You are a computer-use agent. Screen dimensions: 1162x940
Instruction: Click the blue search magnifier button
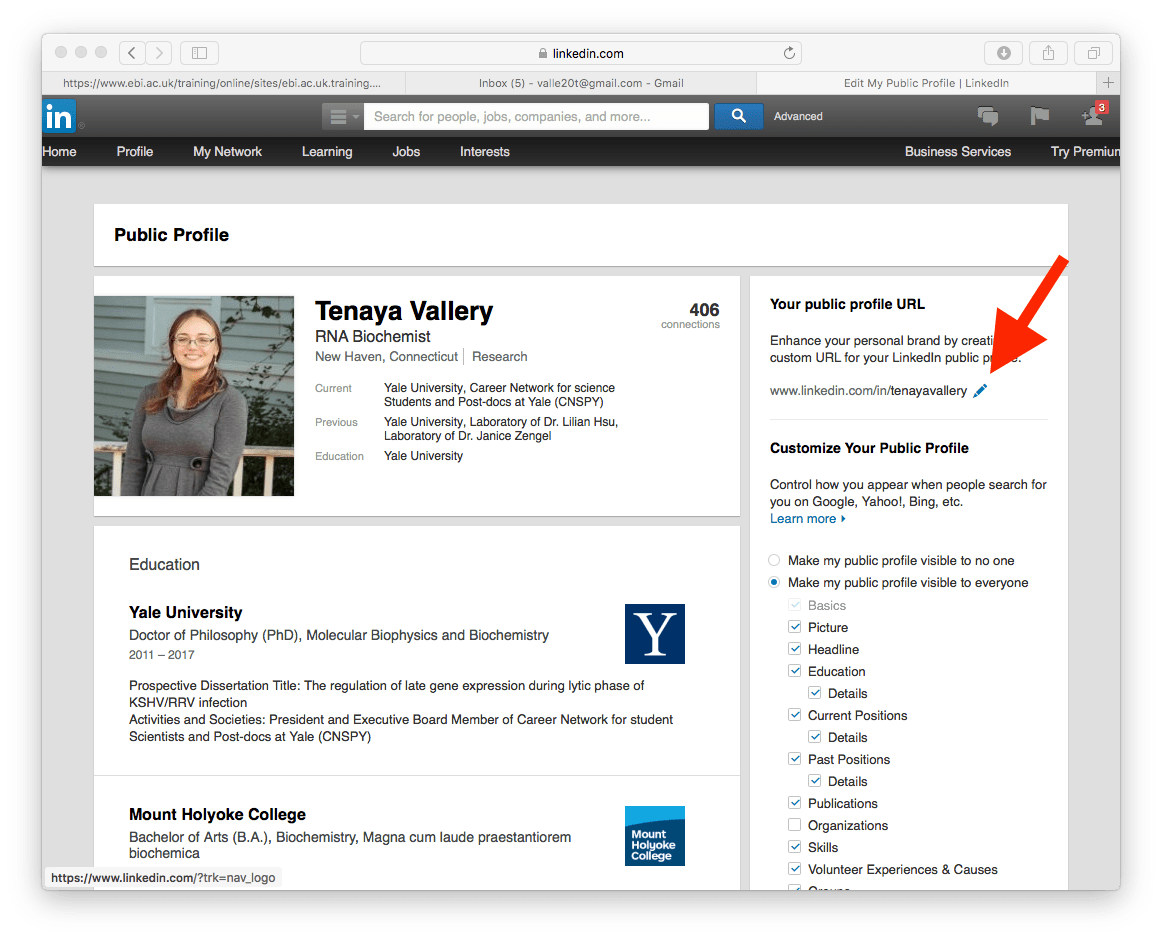(738, 116)
